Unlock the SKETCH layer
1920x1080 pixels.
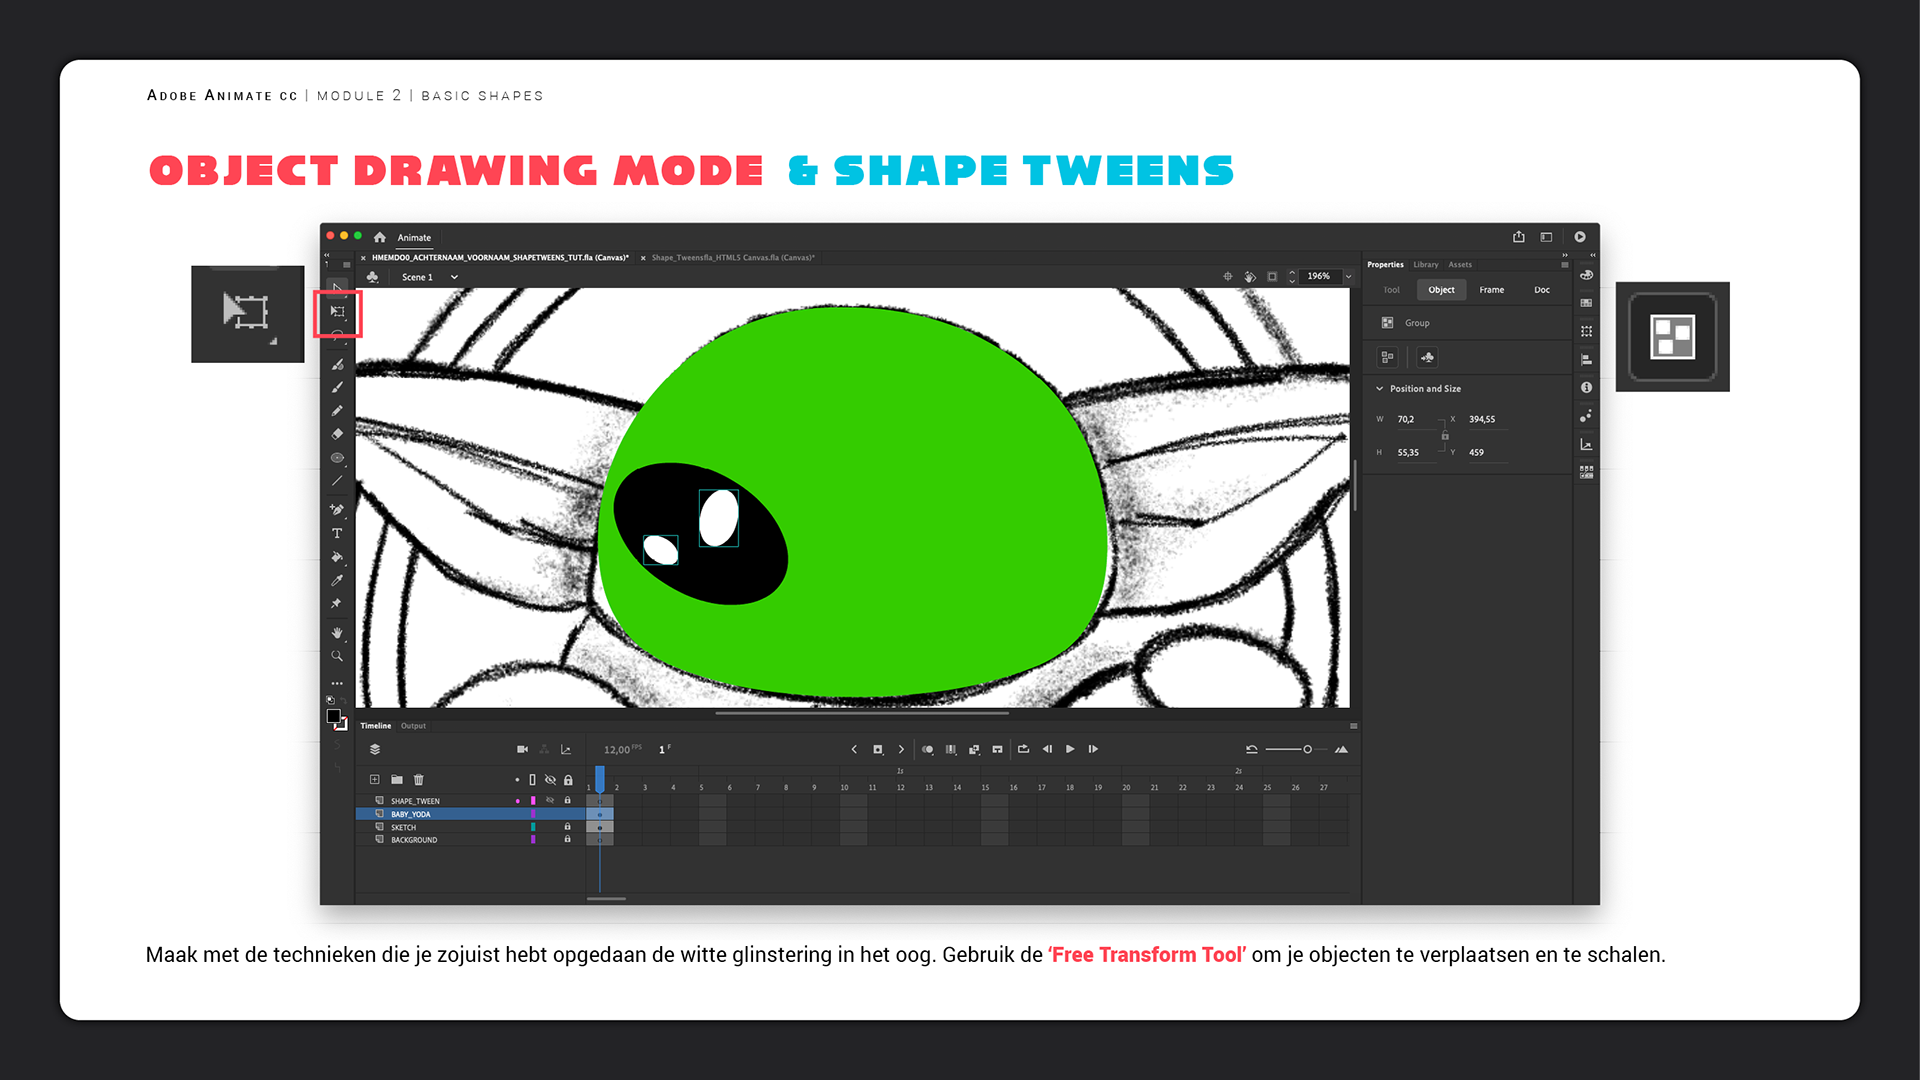pos(567,827)
